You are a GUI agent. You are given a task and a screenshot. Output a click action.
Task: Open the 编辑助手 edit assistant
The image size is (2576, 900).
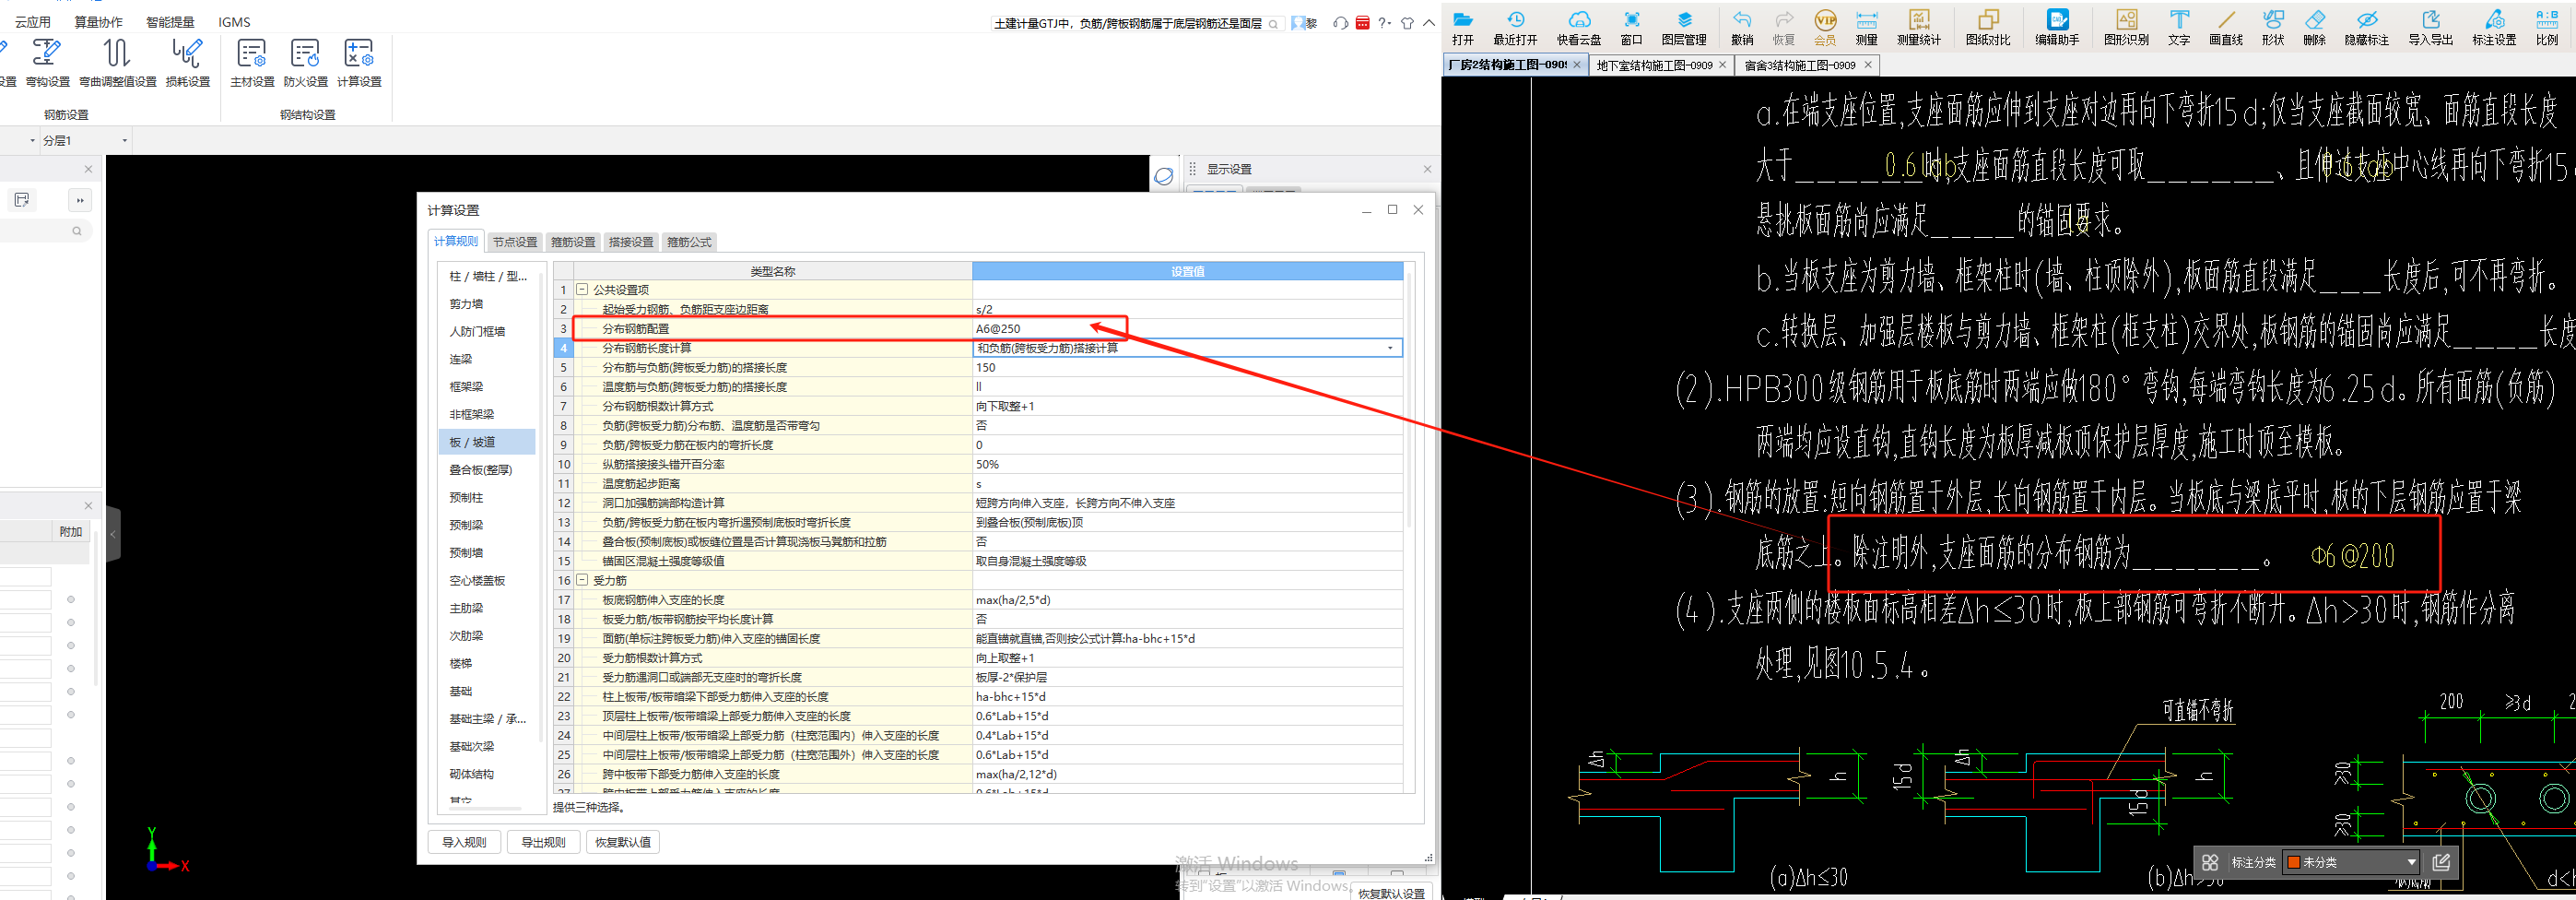coord(2057,27)
